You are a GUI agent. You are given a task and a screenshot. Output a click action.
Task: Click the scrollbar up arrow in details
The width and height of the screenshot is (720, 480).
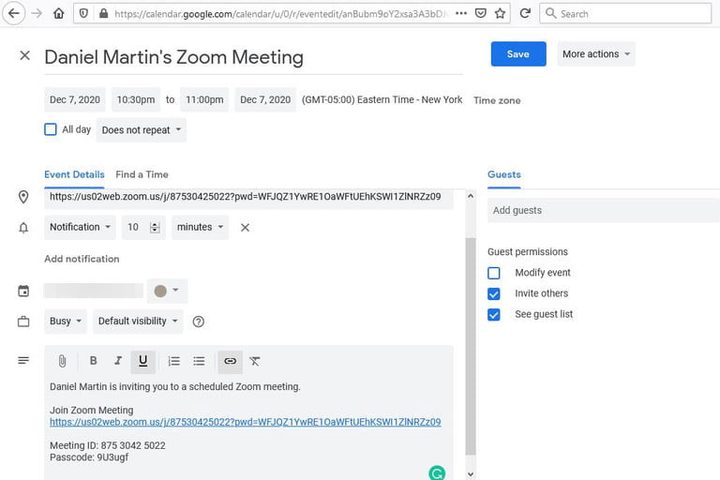(470, 196)
